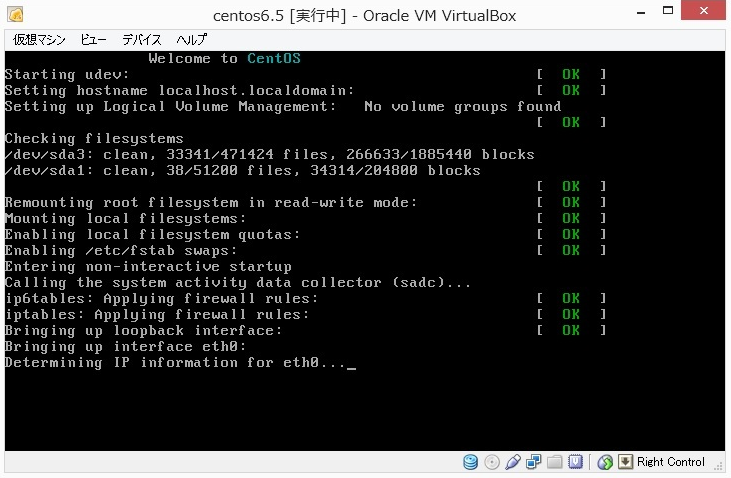The image size is (731, 478).
Task: Click the virtualization CPU chip icon
Action: (x=575, y=462)
